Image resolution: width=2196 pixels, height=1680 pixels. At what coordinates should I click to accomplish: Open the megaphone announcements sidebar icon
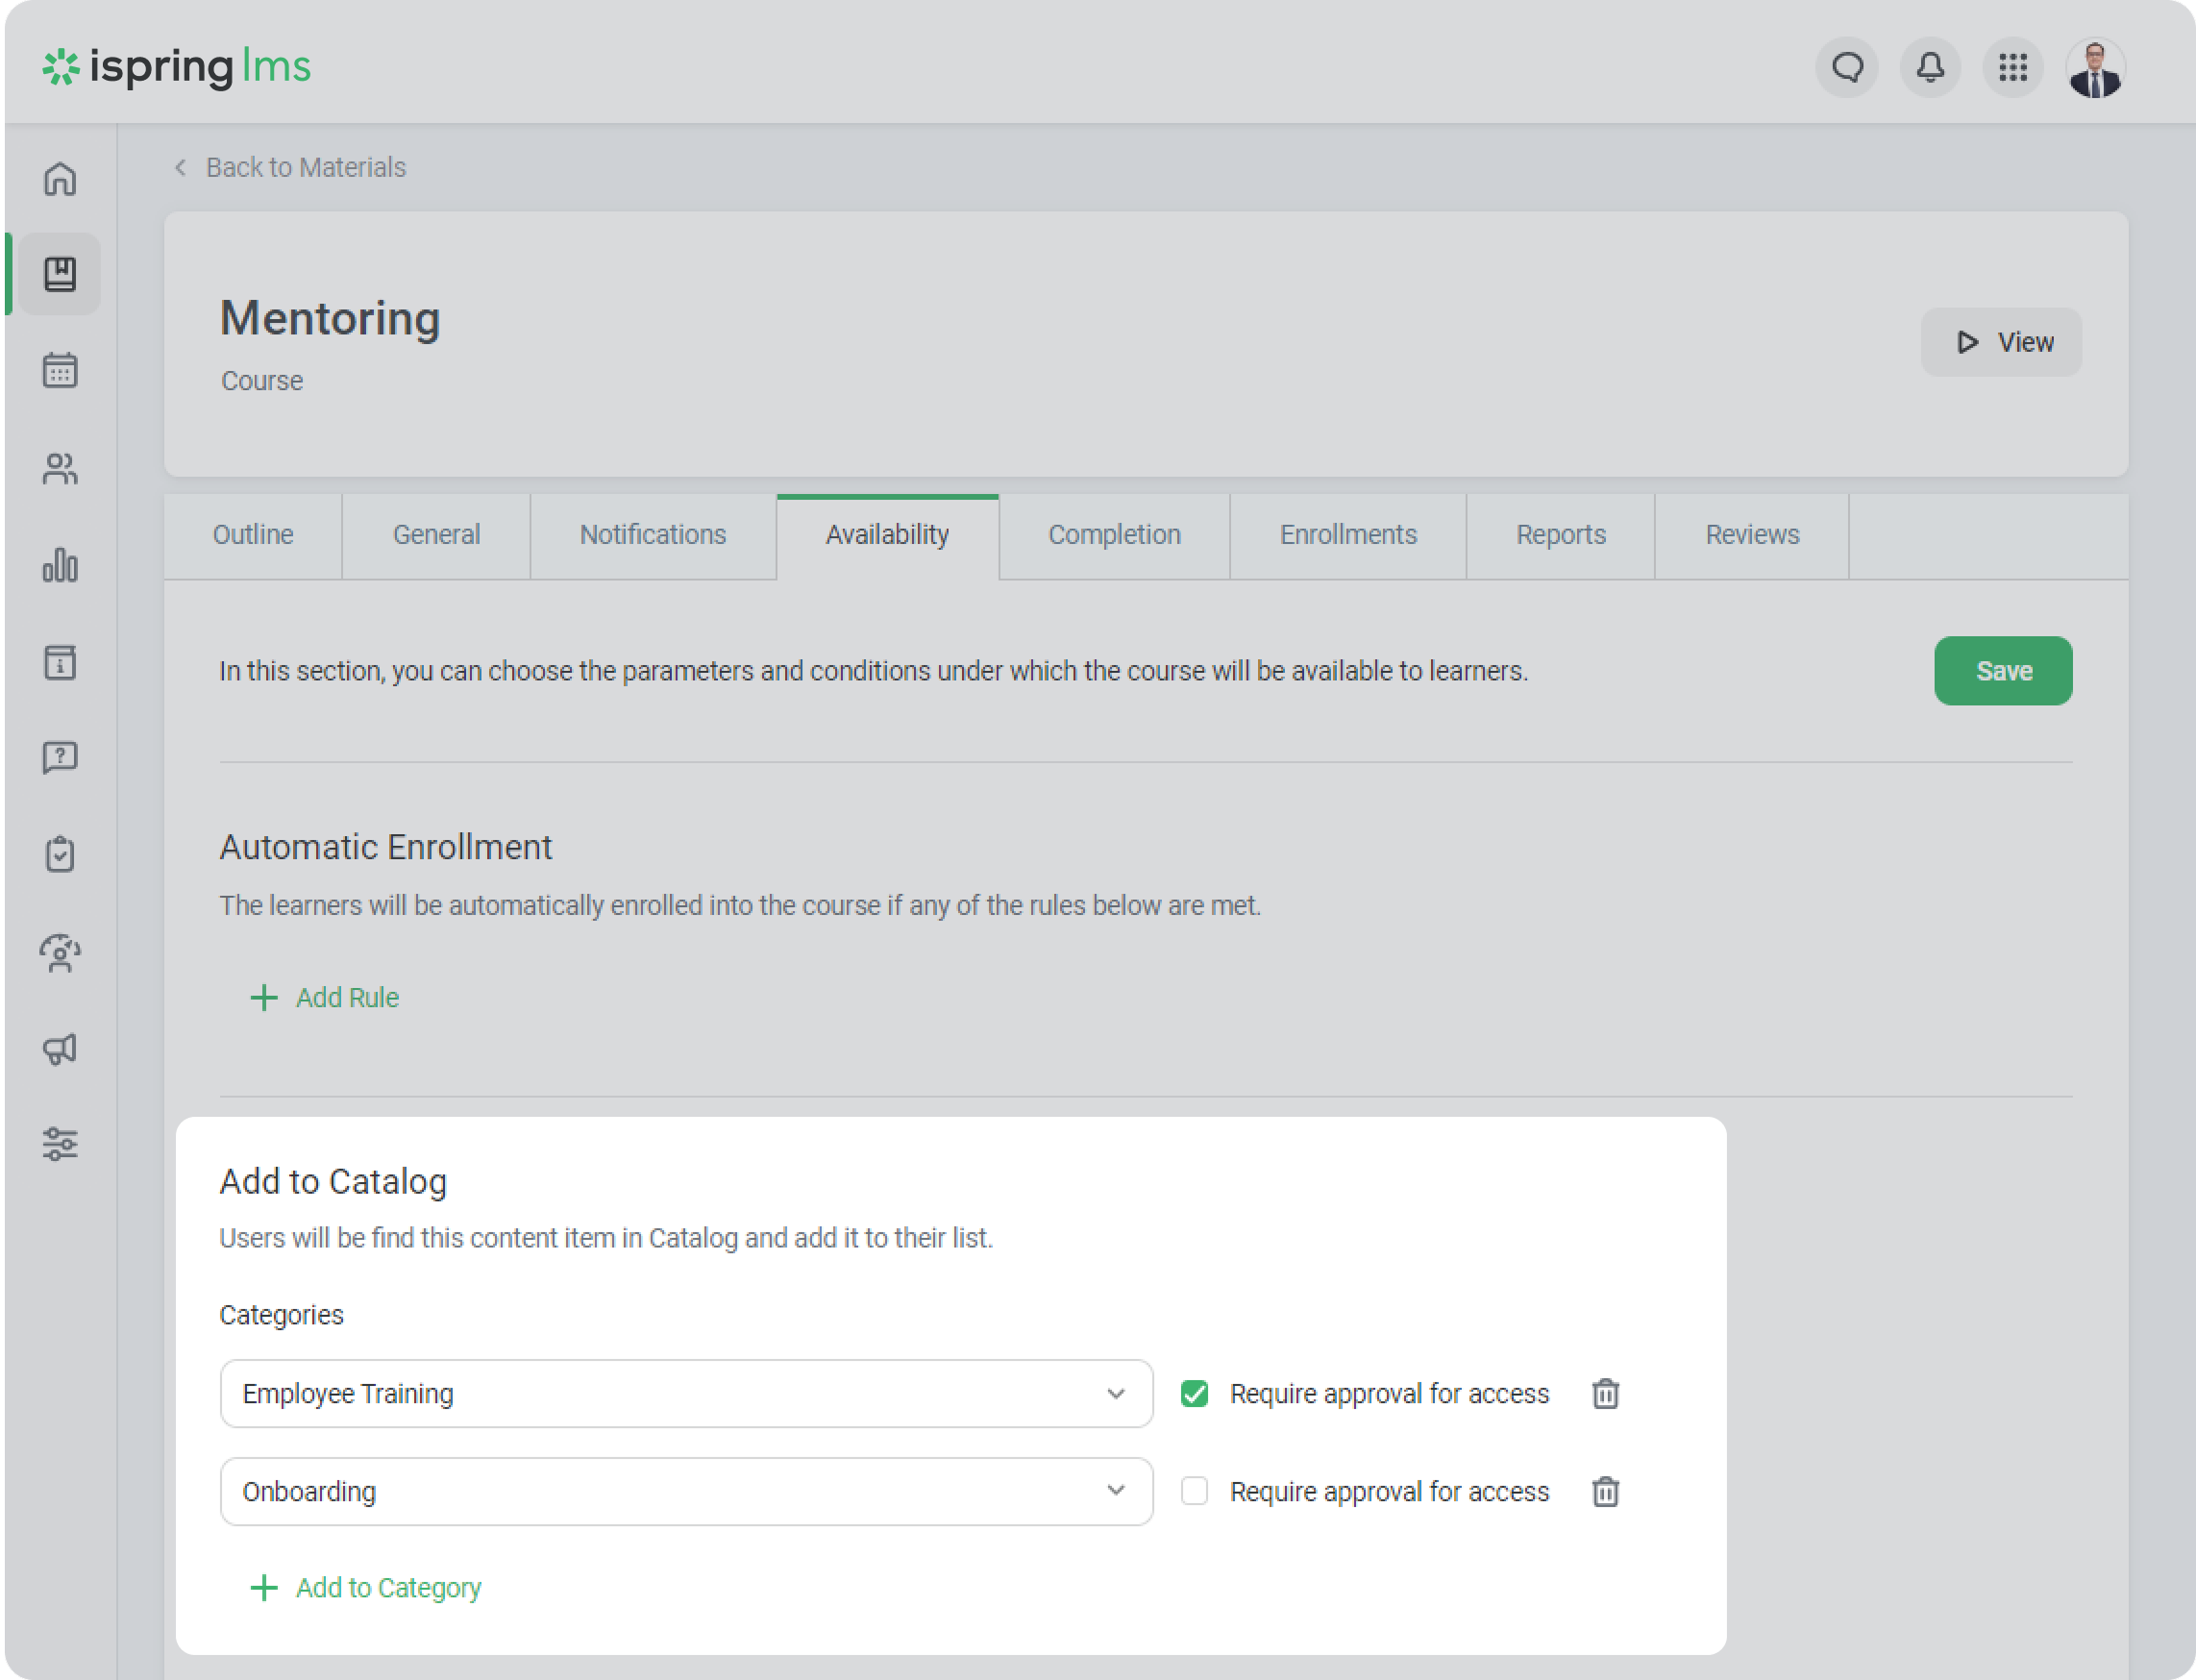(60, 1048)
